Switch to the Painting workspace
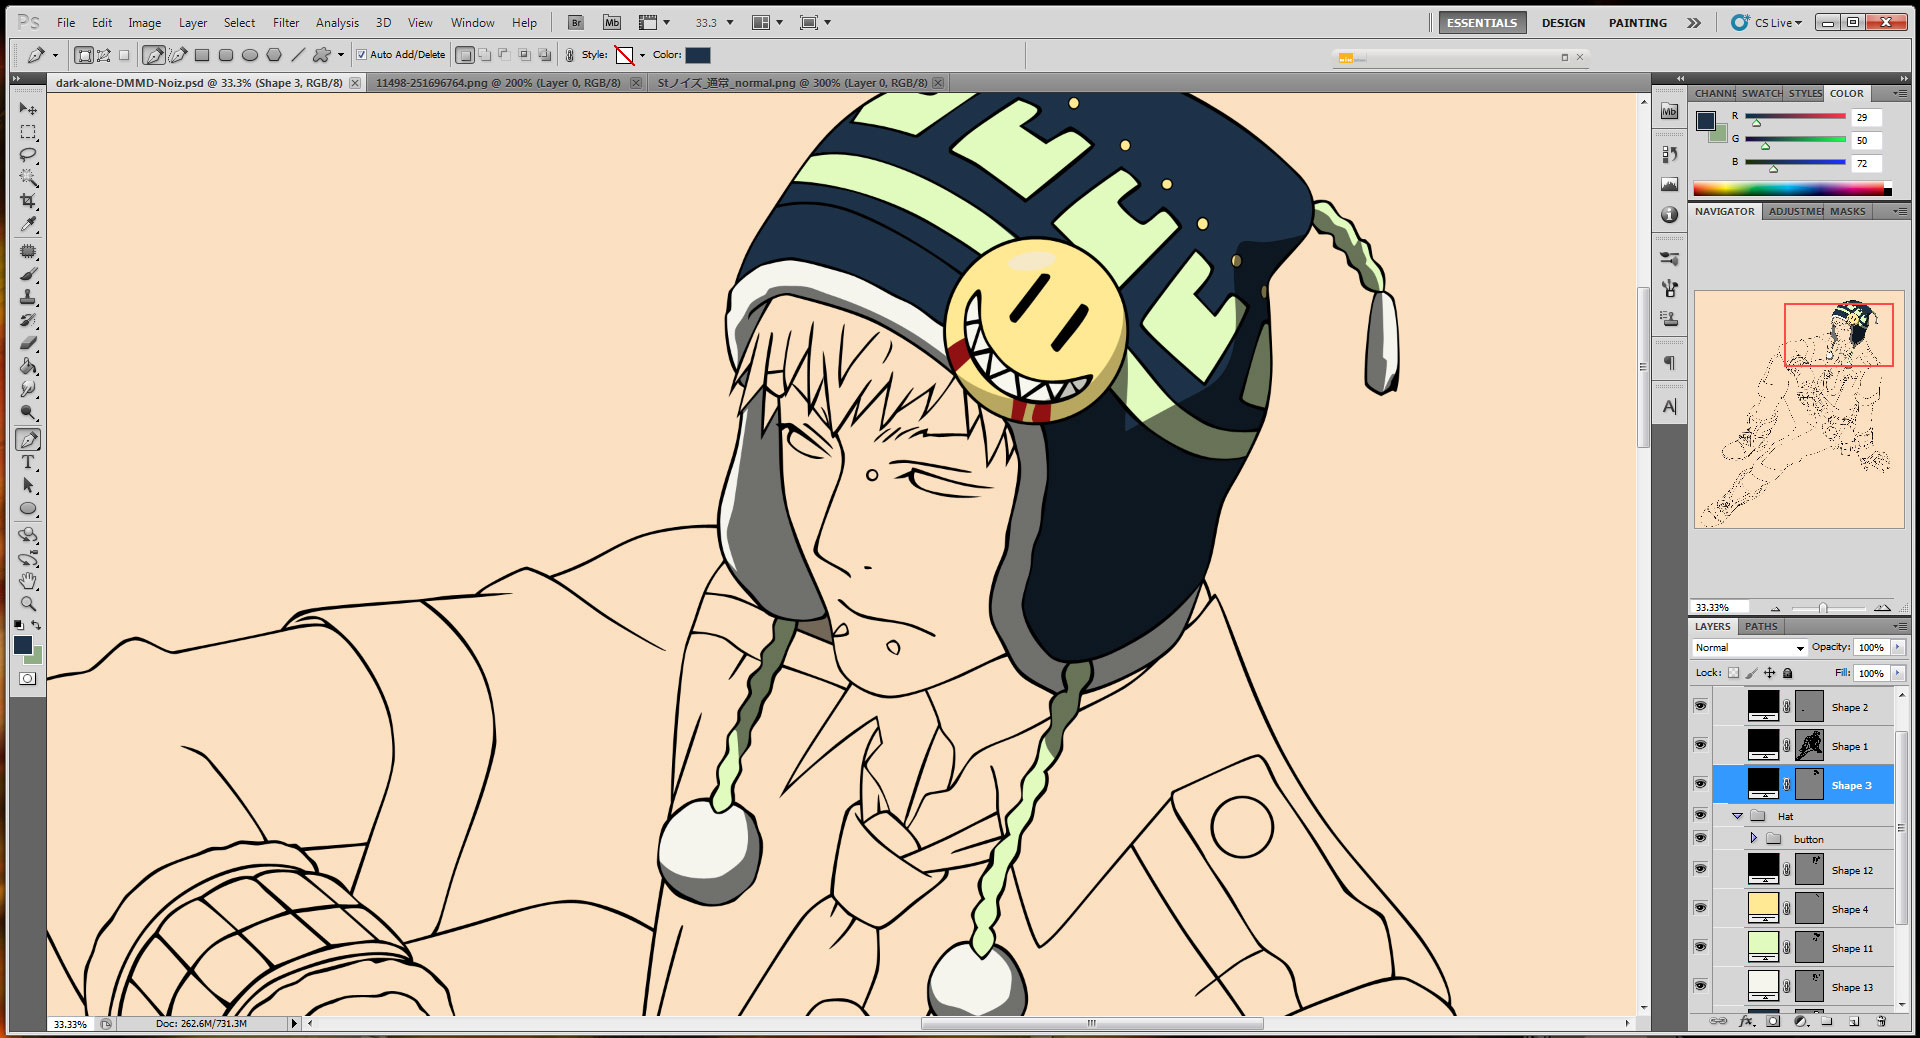Viewport: 1920px width, 1038px height. (1637, 23)
